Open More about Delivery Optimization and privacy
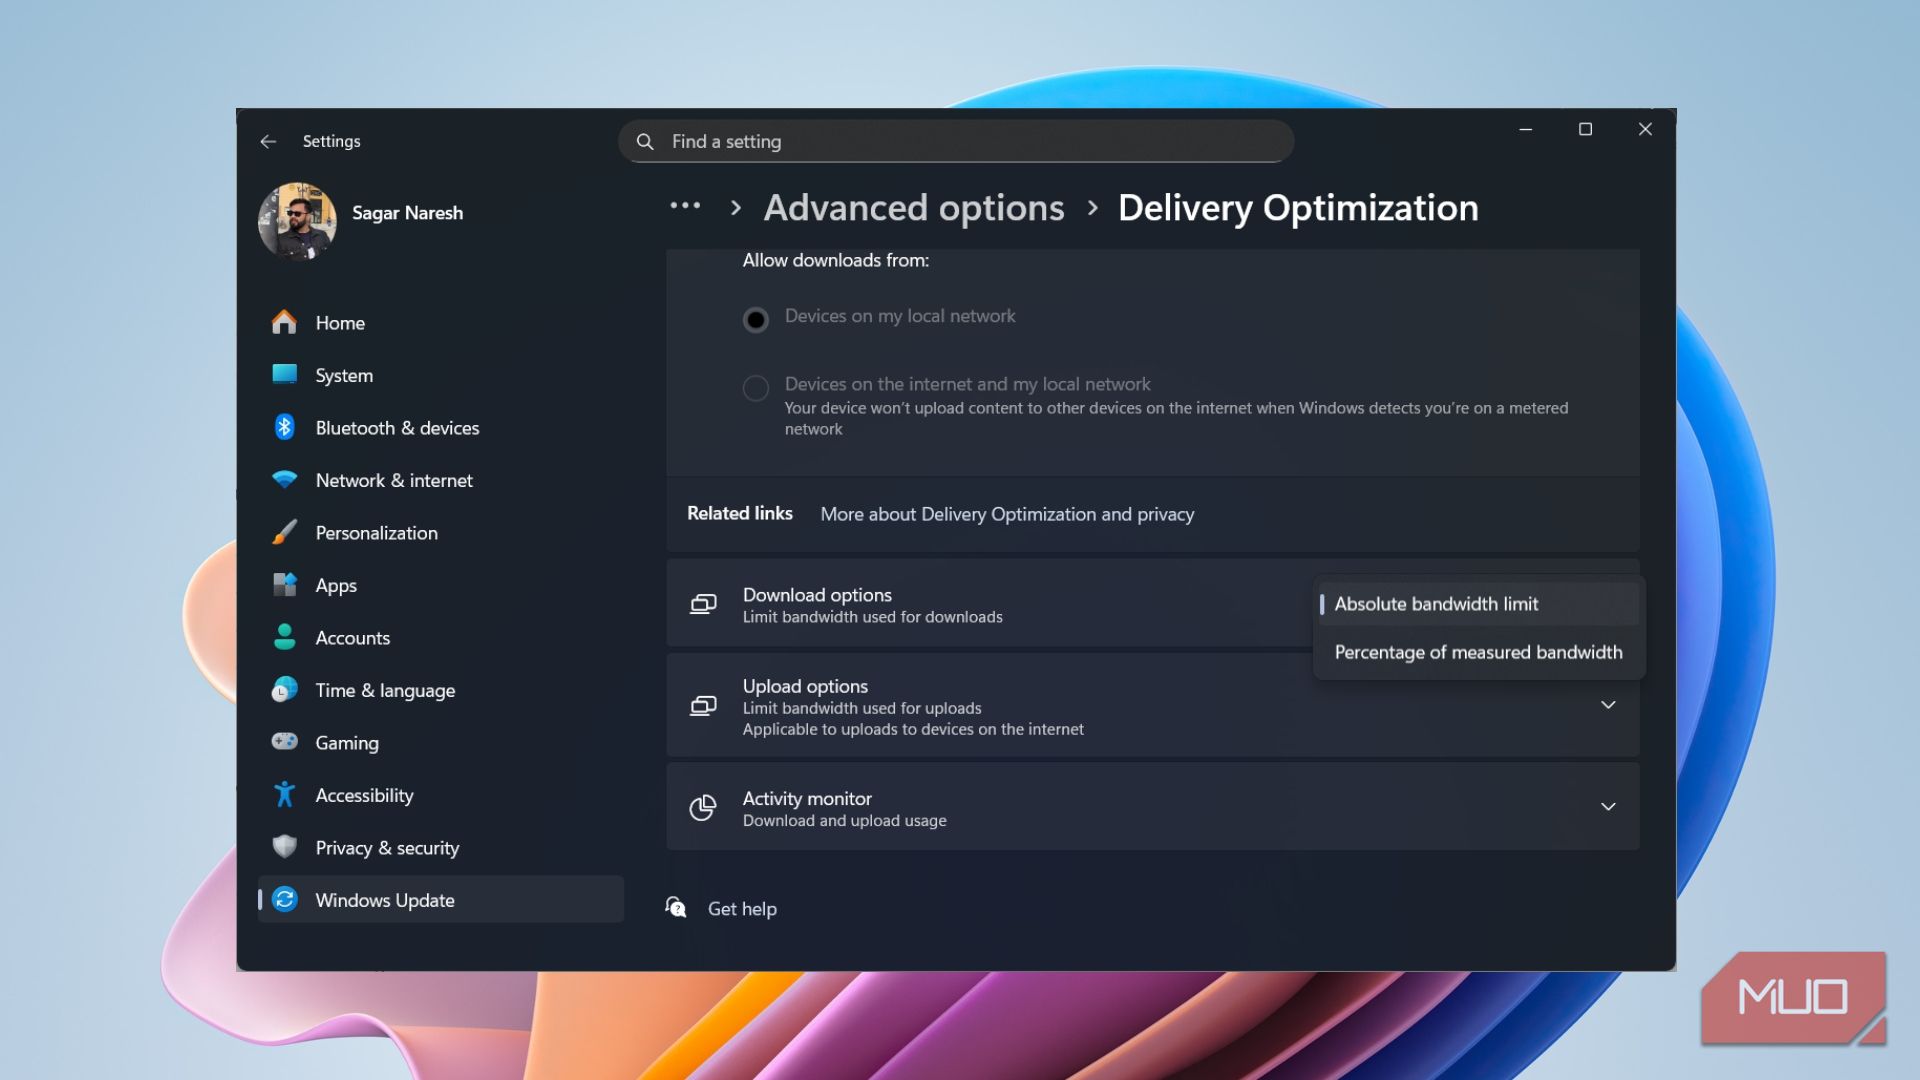Viewport: 1920px width, 1080px height. [x=1007, y=514]
